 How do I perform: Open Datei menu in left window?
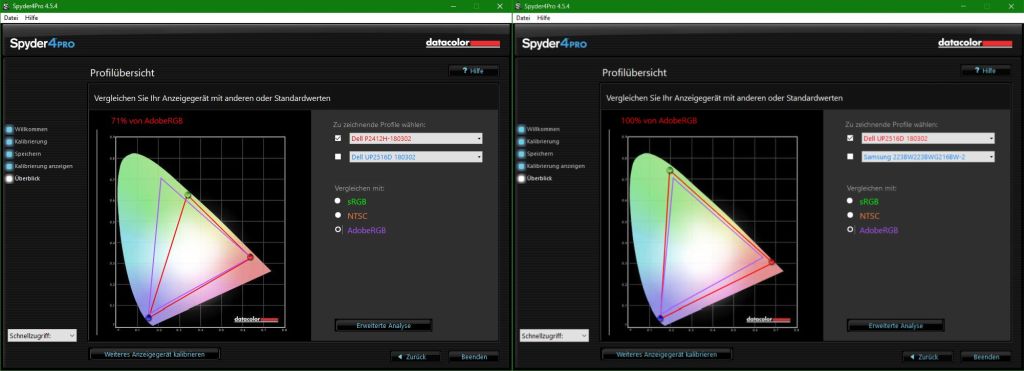[10, 18]
